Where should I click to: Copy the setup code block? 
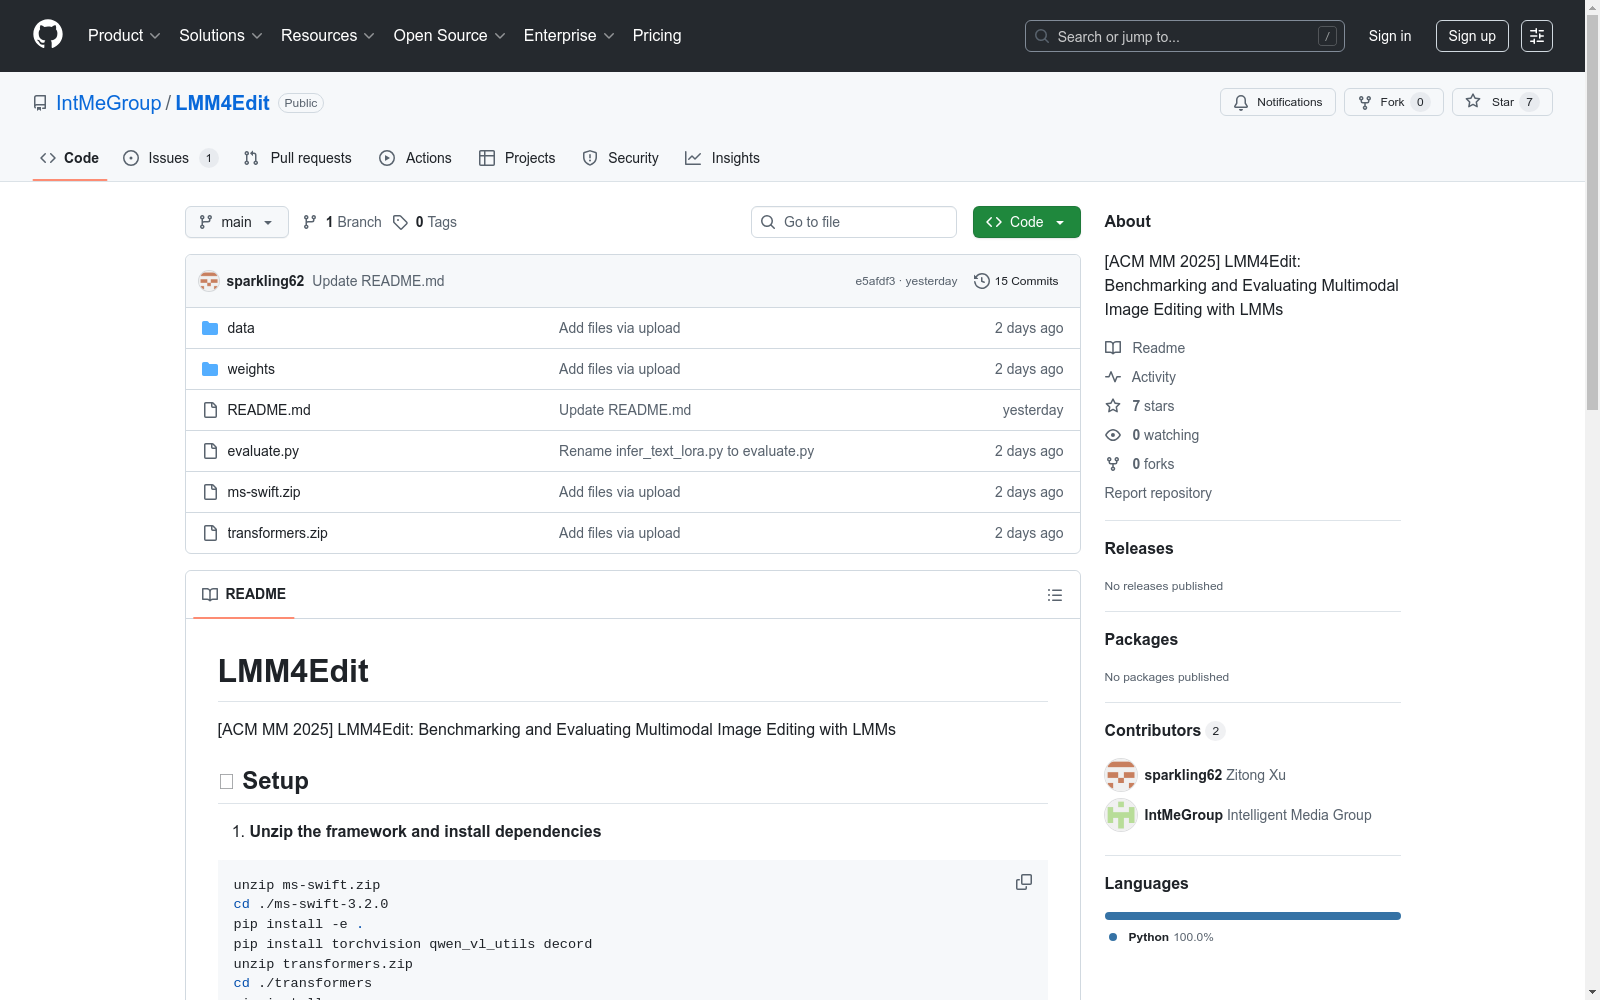(x=1024, y=882)
